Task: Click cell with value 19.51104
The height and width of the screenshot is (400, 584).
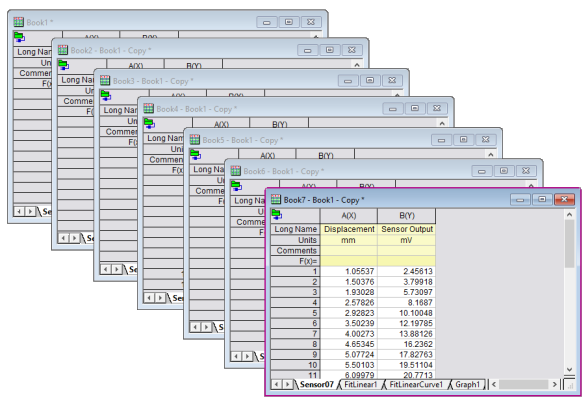Action: [407, 365]
